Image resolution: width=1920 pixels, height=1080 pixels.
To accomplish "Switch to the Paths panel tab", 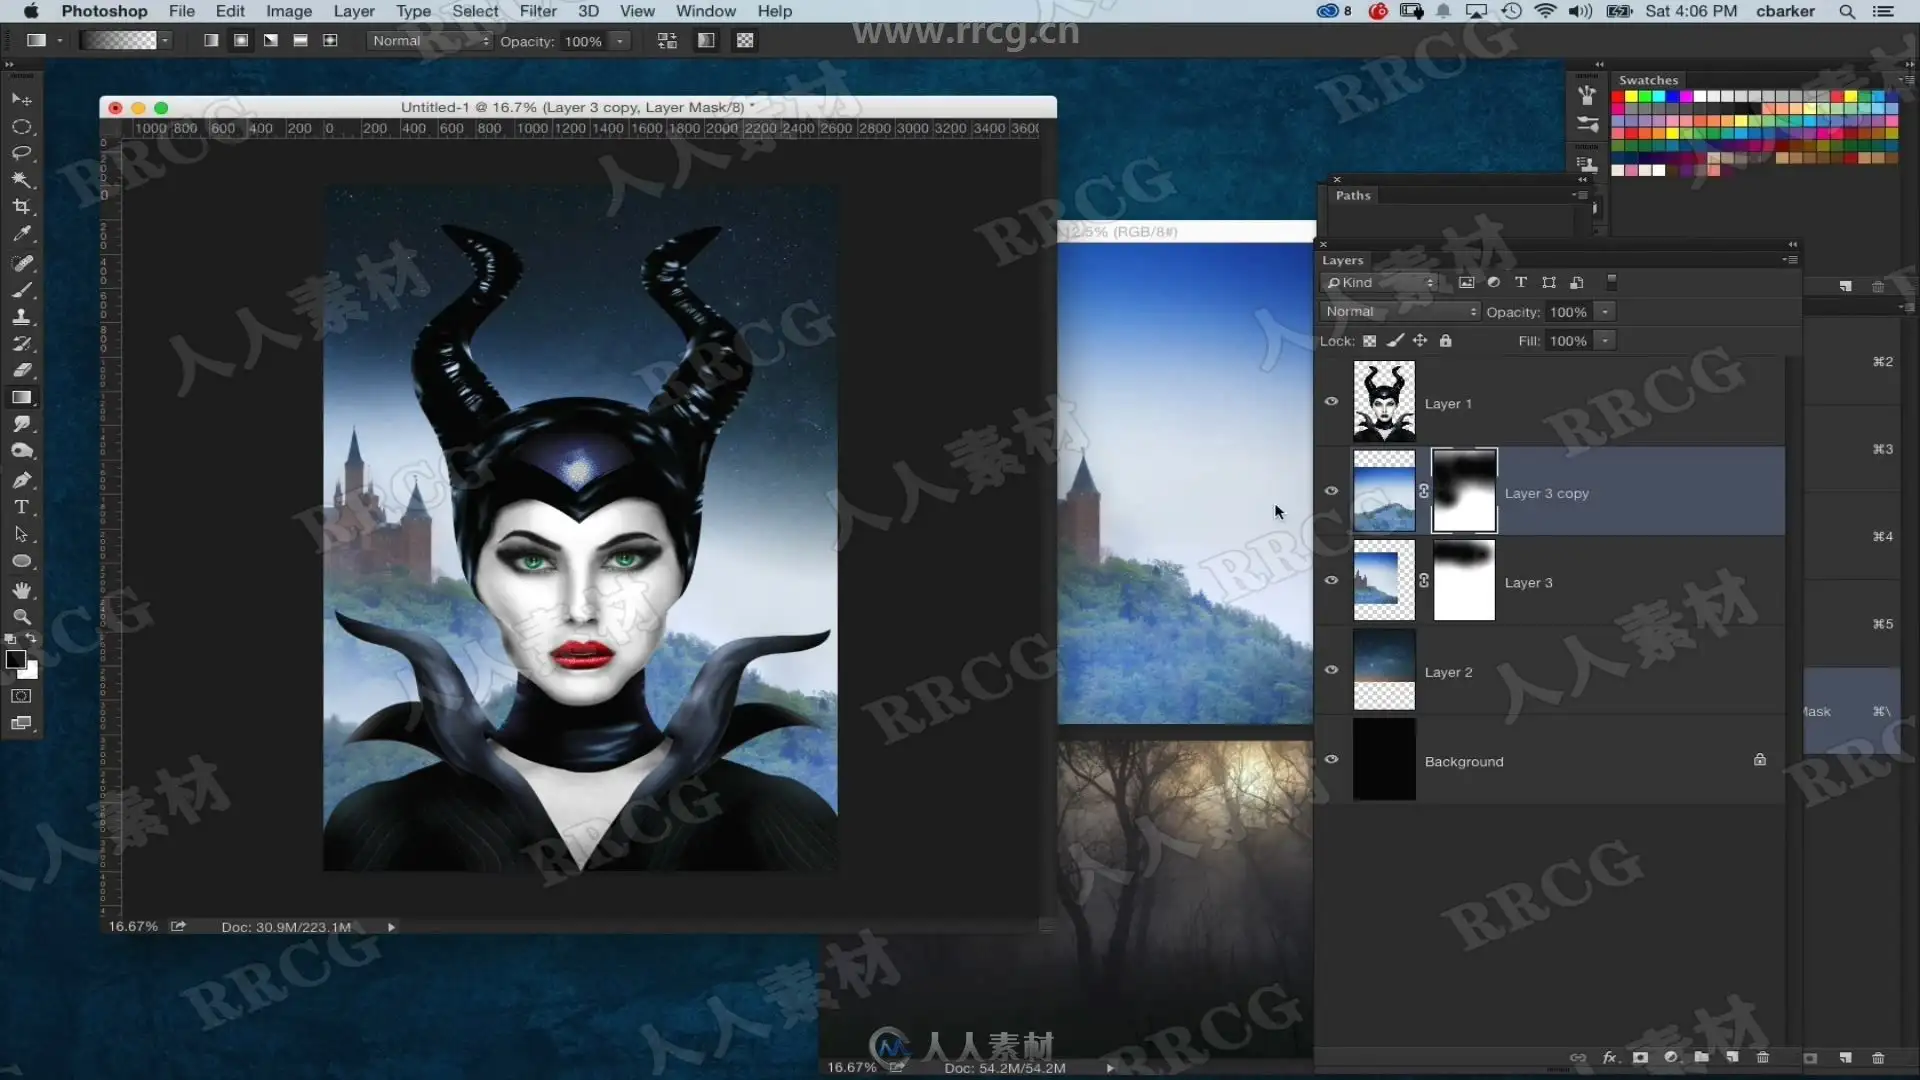I will tap(1353, 196).
